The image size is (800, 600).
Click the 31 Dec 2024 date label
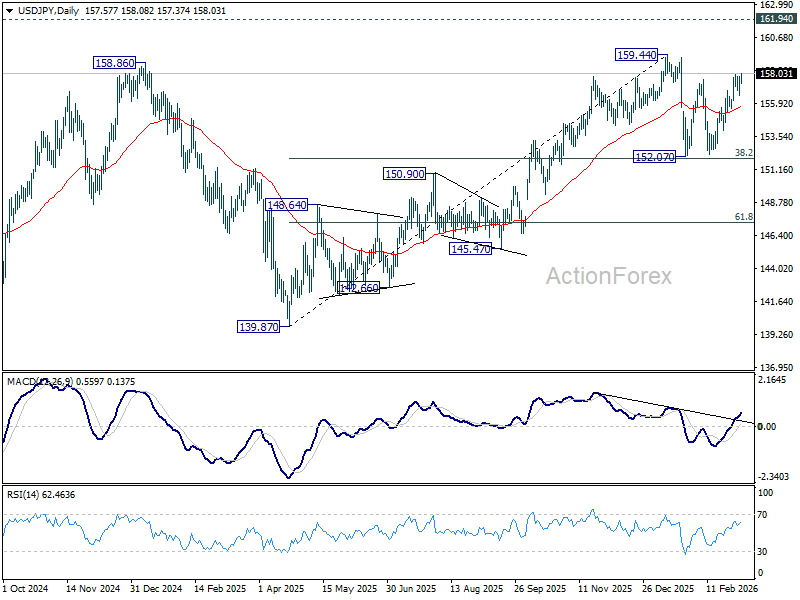point(156,588)
